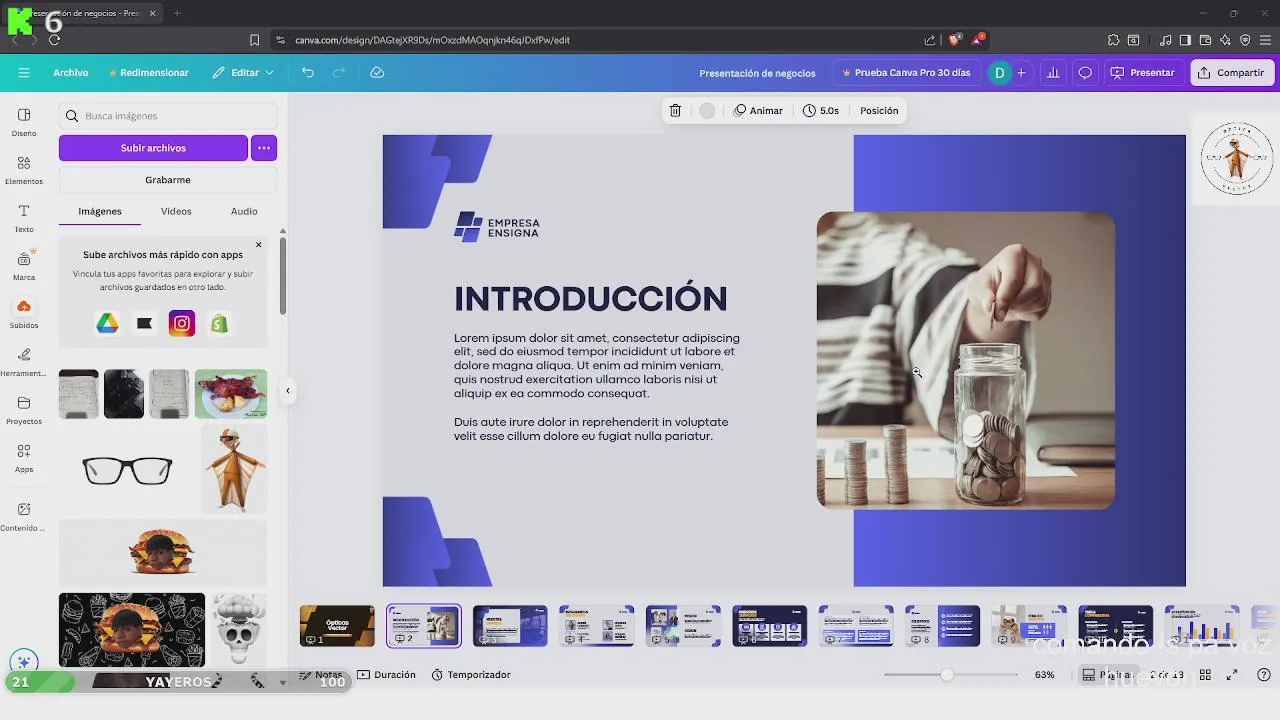Undo the last action

[308, 73]
